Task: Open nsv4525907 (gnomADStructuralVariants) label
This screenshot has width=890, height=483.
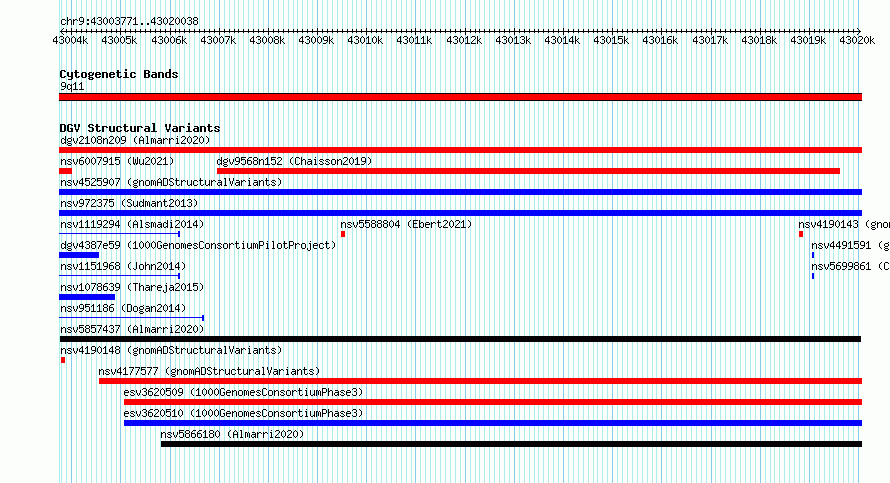Action: click(171, 182)
